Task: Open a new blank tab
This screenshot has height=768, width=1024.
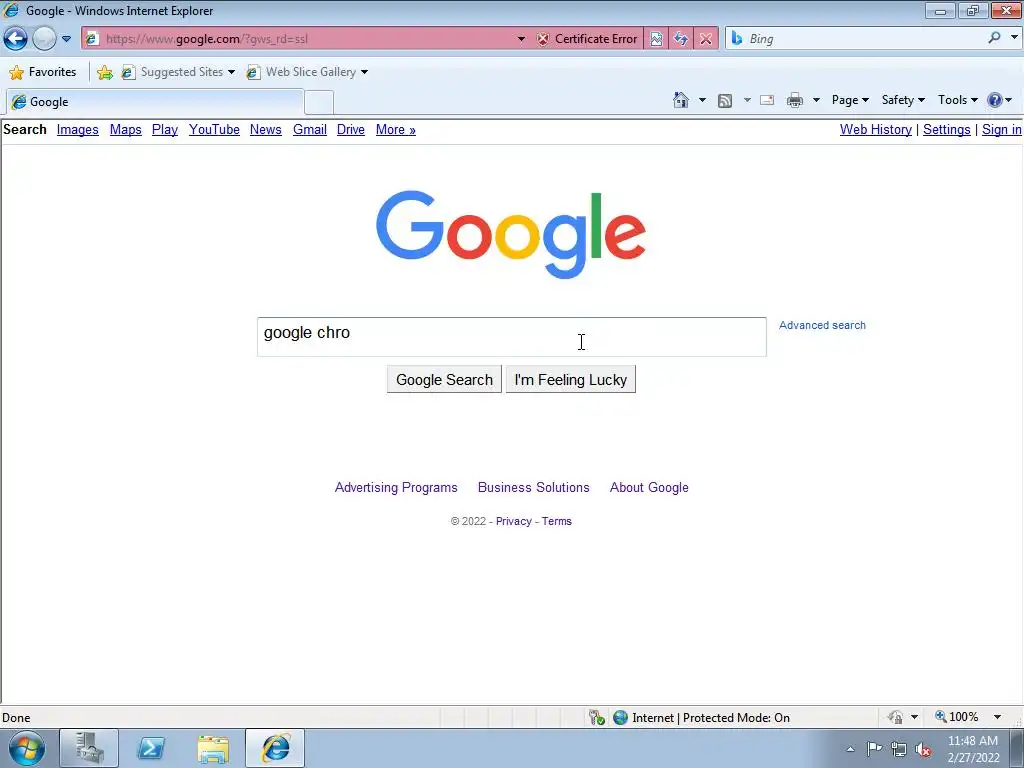Action: (x=319, y=103)
